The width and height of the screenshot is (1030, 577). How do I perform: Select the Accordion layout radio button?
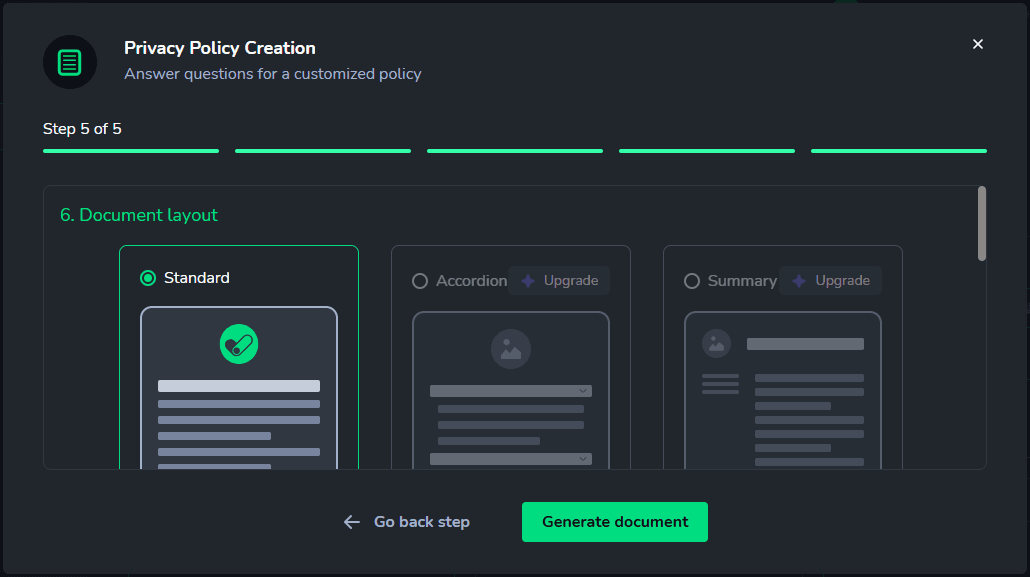point(420,281)
